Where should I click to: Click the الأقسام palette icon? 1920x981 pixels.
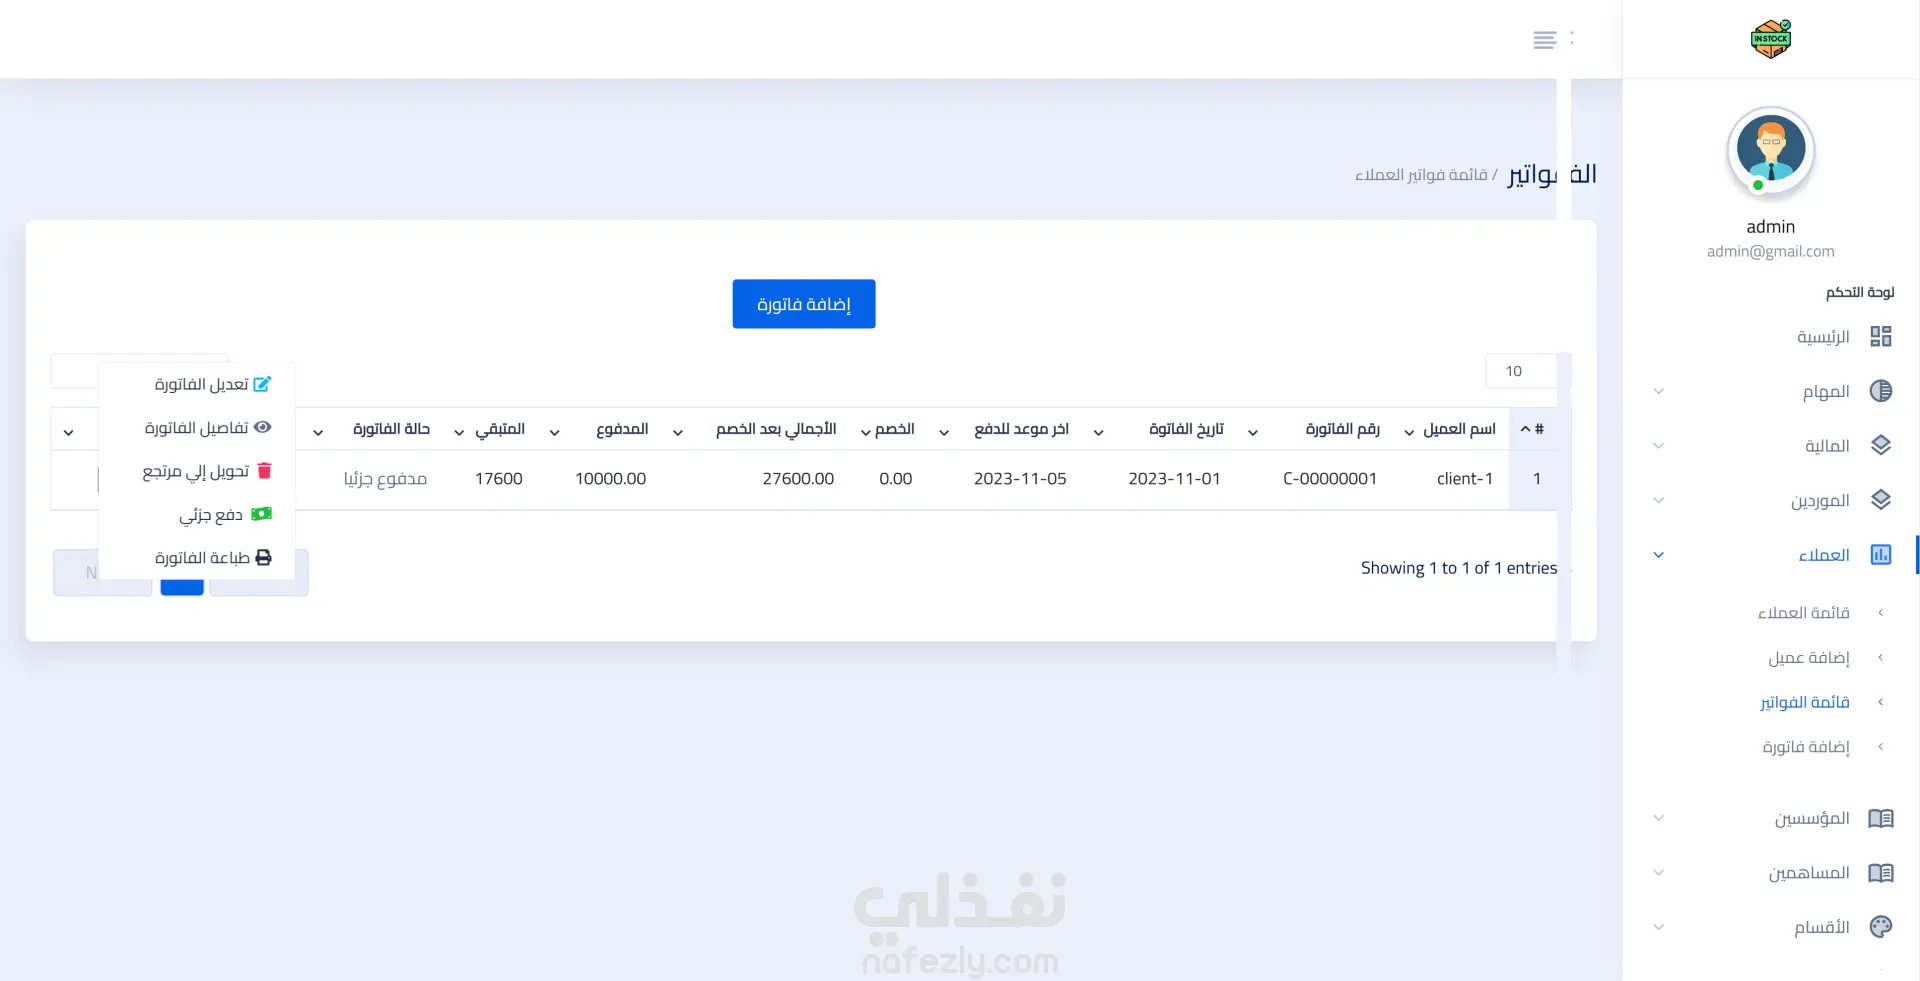tap(1881, 927)
